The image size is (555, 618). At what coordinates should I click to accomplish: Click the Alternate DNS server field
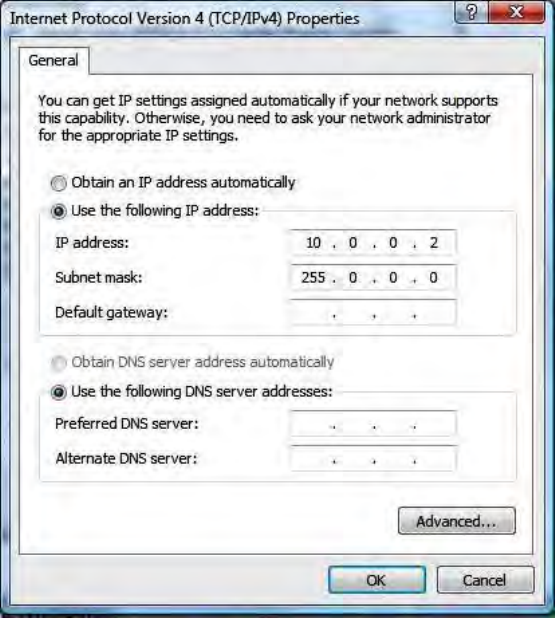(x=373, y=458)
